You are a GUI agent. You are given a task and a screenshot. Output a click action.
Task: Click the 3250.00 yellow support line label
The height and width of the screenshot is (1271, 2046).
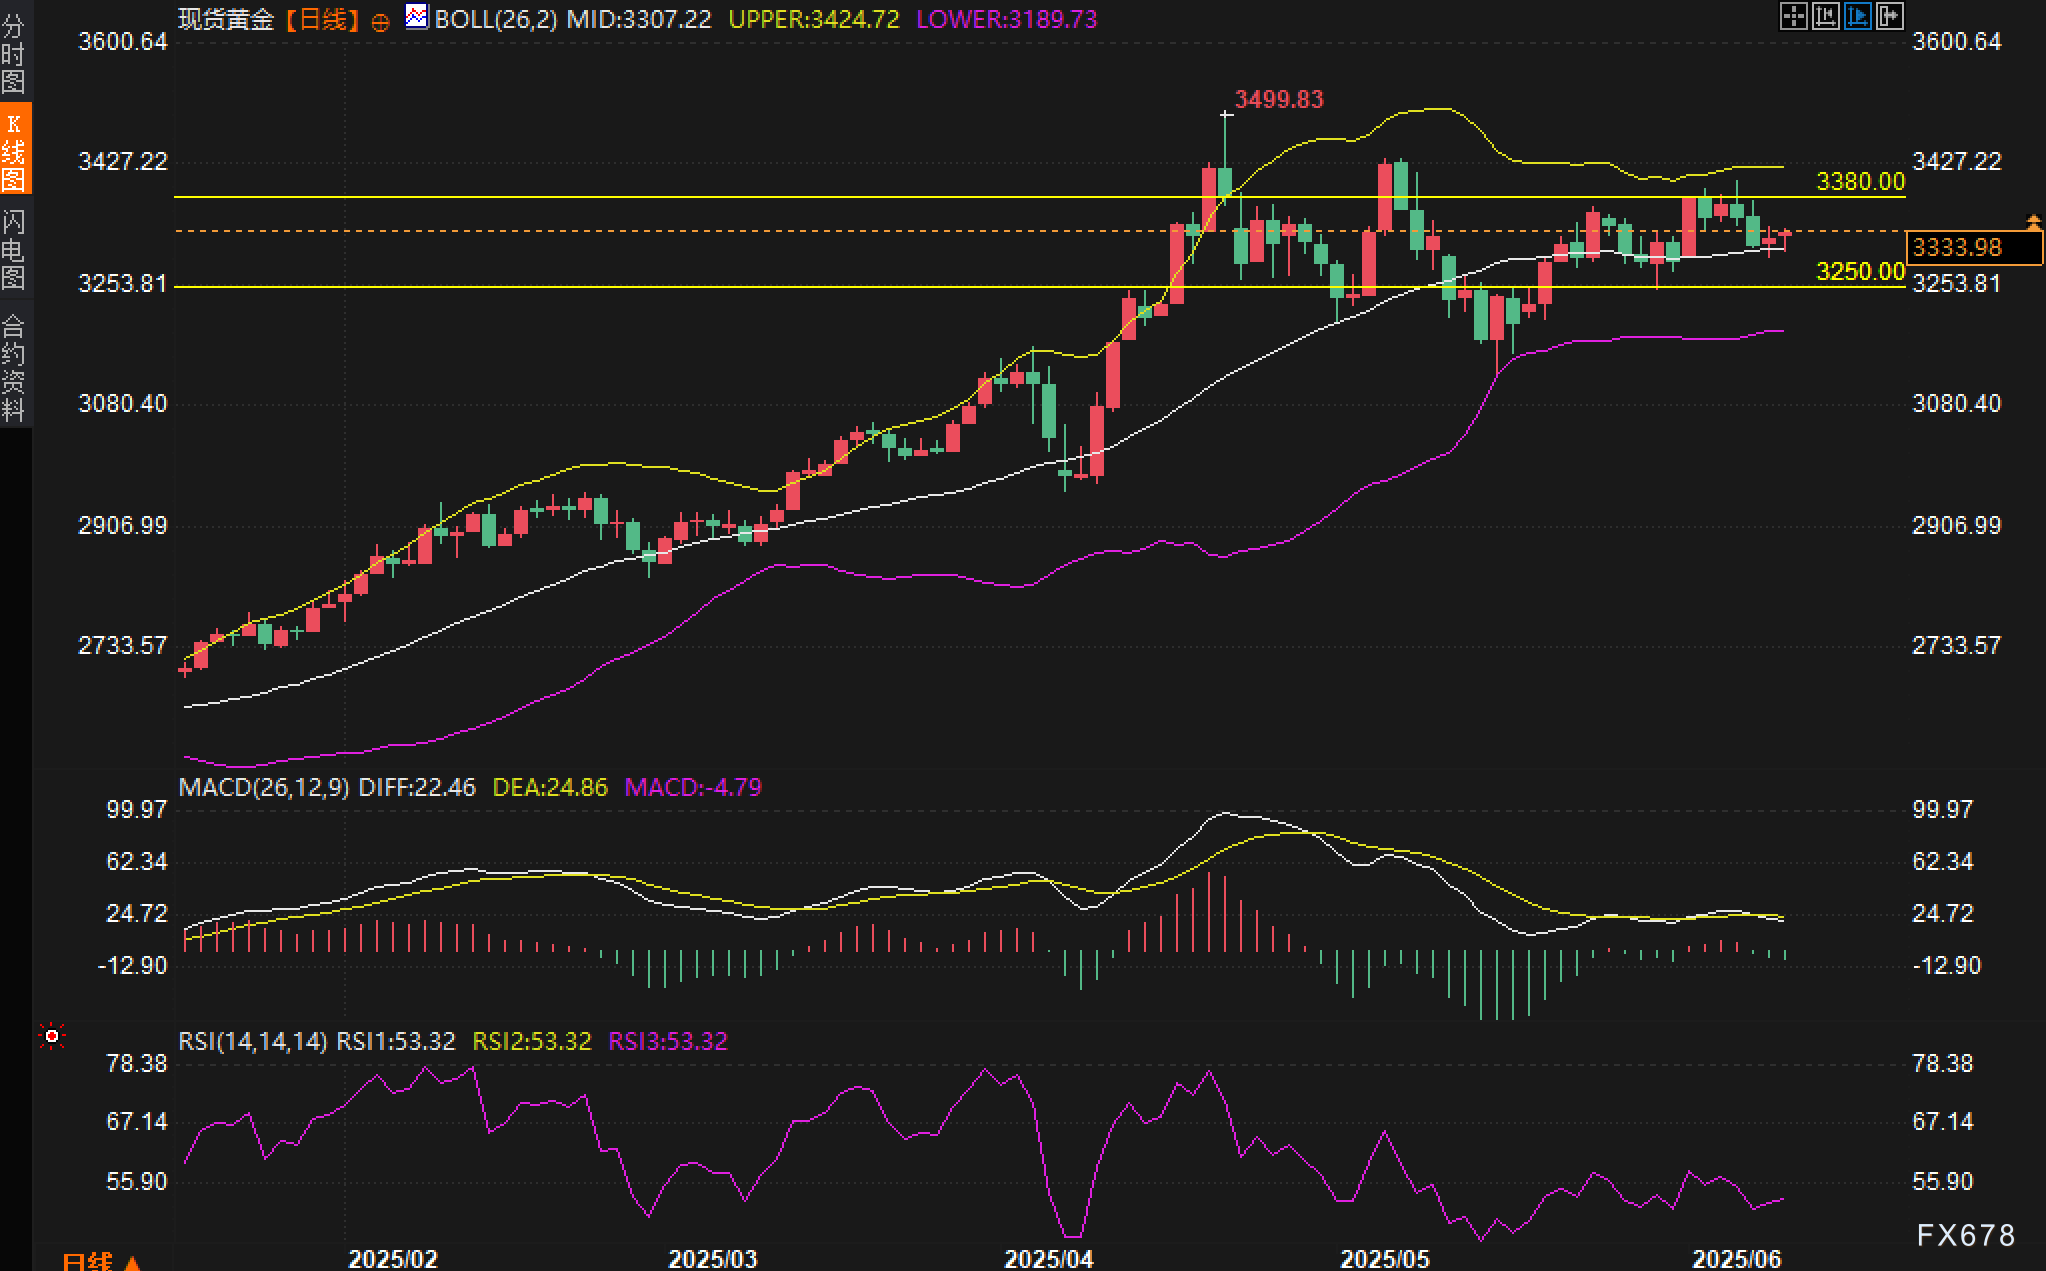tap(1860, 271)
